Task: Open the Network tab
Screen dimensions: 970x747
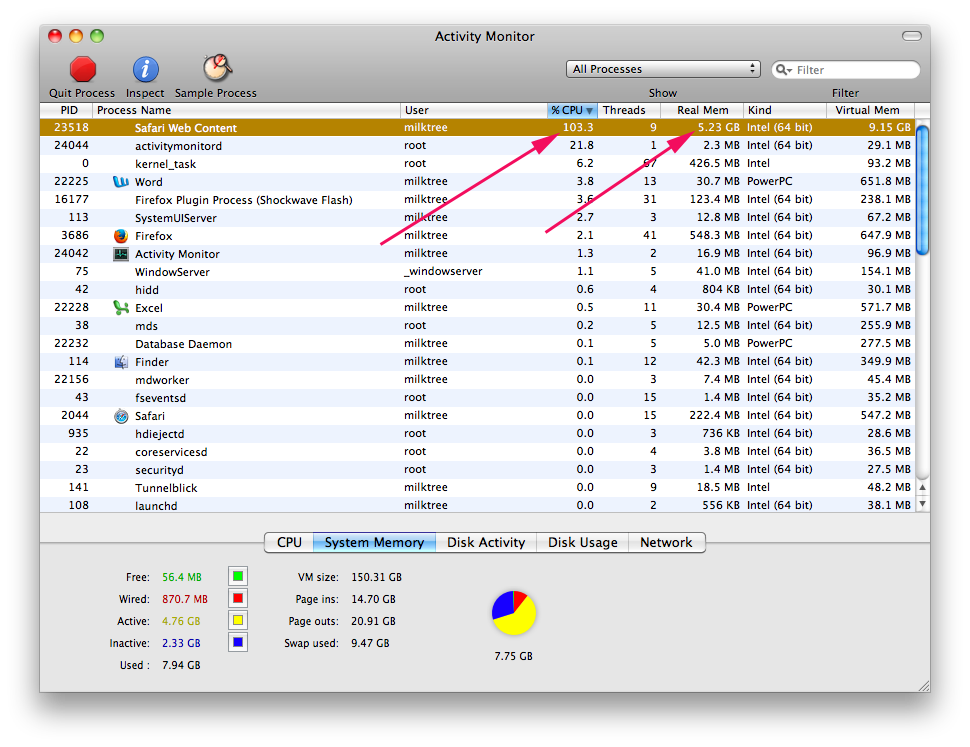Action: click(x=666, y=542)
